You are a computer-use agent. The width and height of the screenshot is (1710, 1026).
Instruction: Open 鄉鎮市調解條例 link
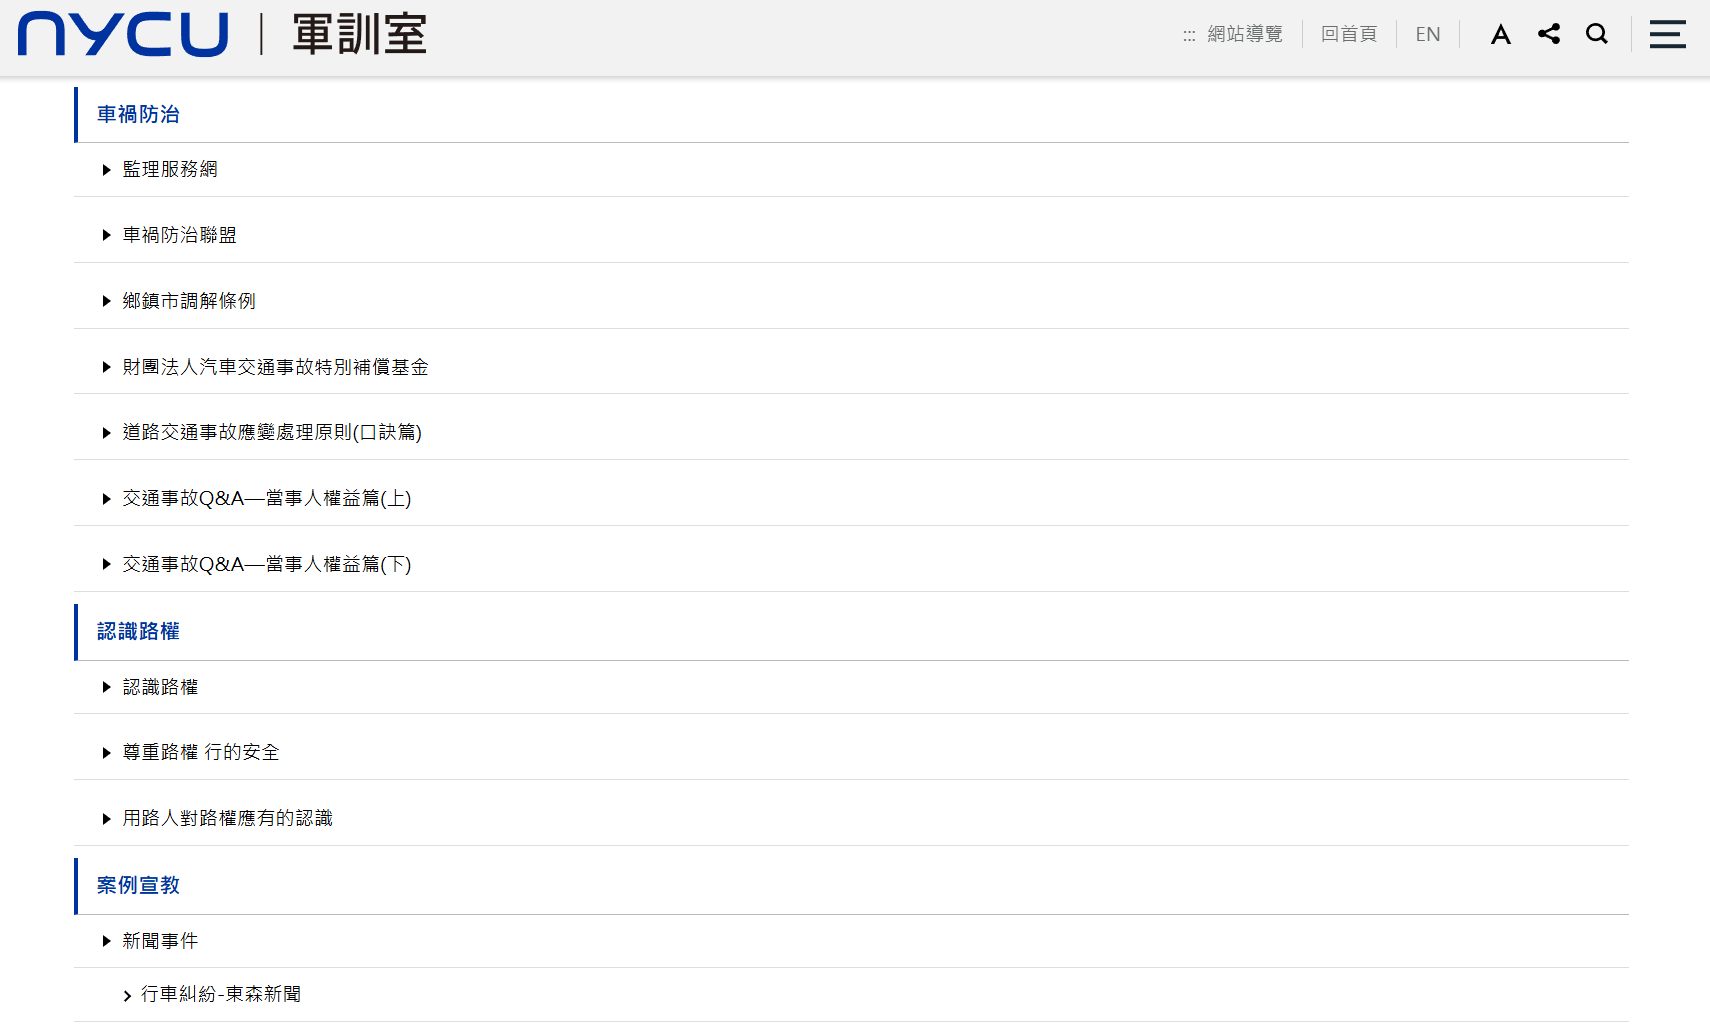click(189, 301)
